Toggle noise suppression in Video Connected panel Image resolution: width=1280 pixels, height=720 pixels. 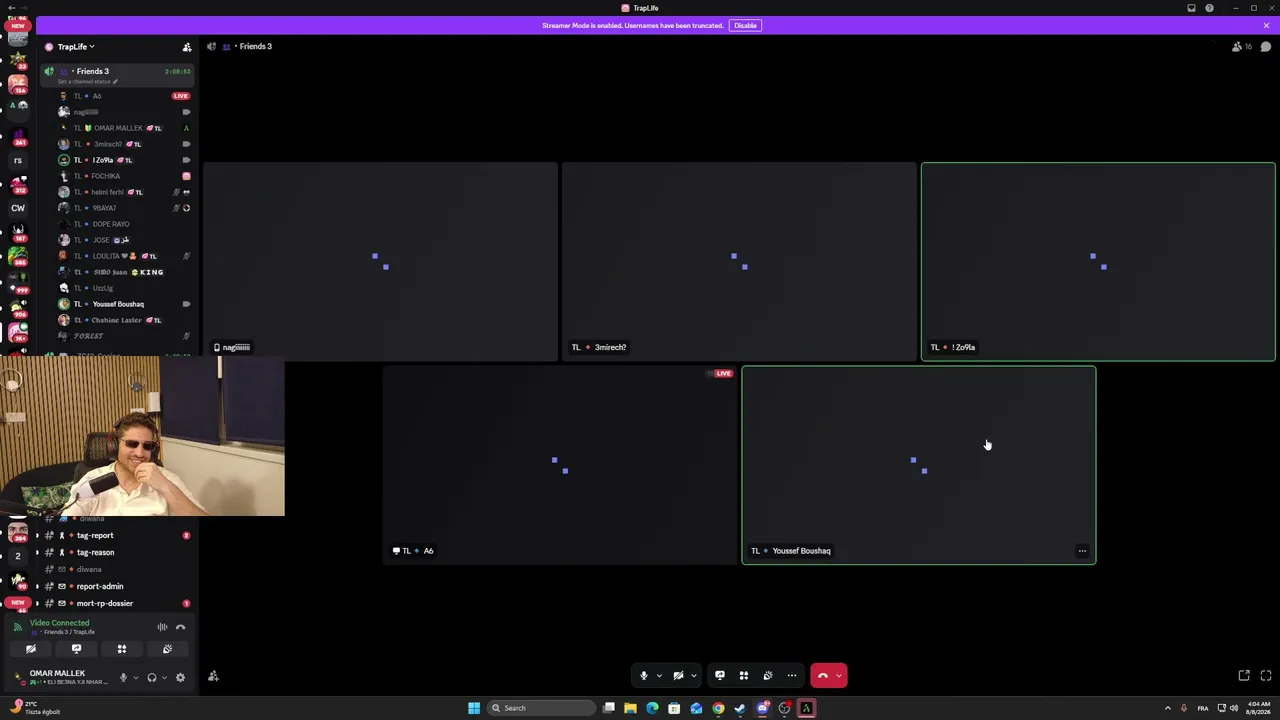162,627
